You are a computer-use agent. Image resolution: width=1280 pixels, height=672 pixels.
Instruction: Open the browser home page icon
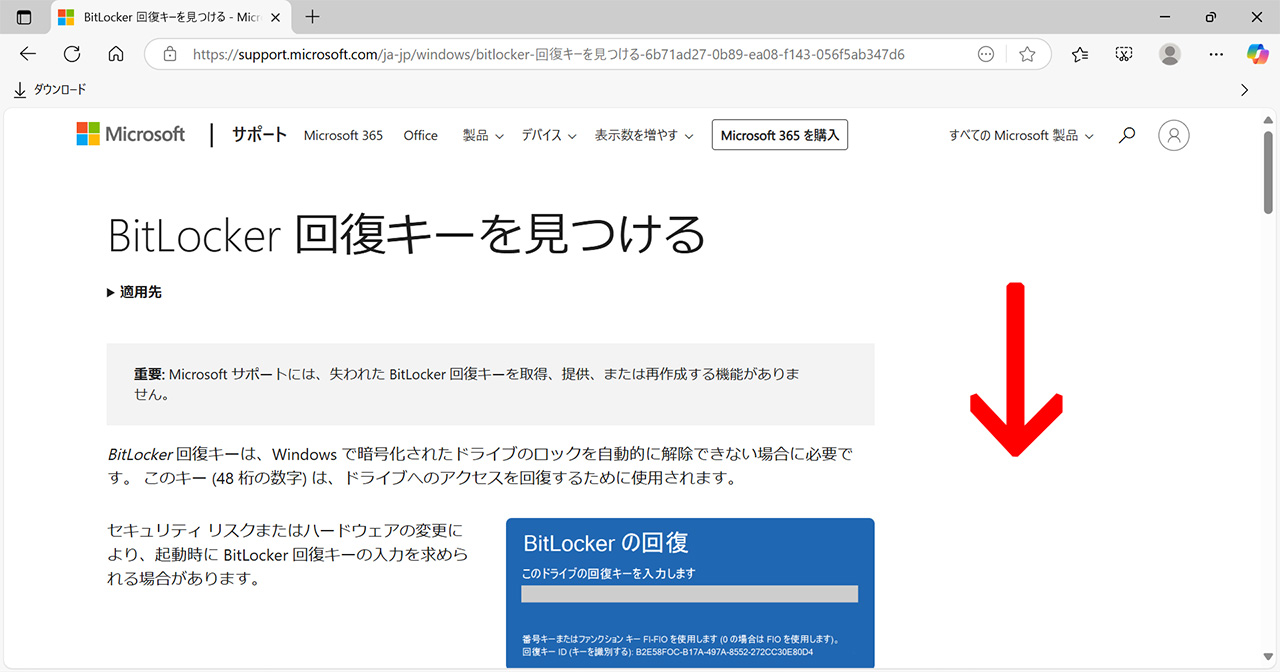coord(116,54)
